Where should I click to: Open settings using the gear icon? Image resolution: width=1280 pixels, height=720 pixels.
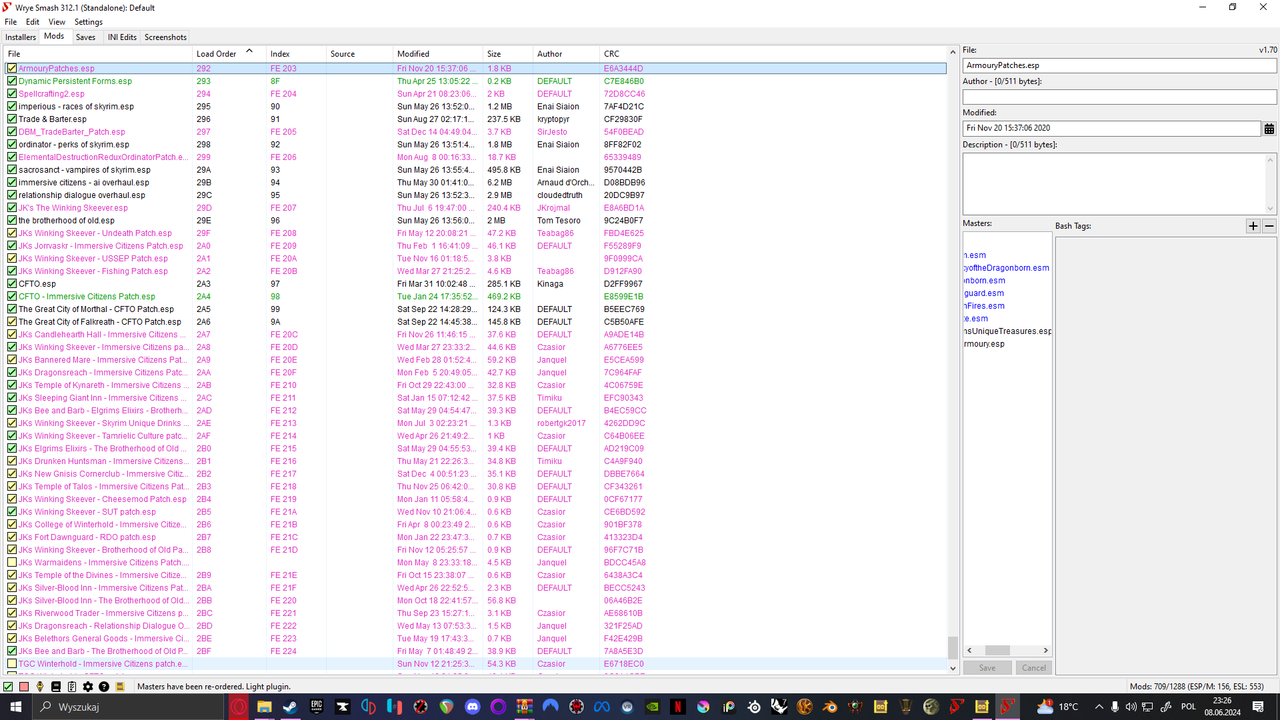point(87,686)
